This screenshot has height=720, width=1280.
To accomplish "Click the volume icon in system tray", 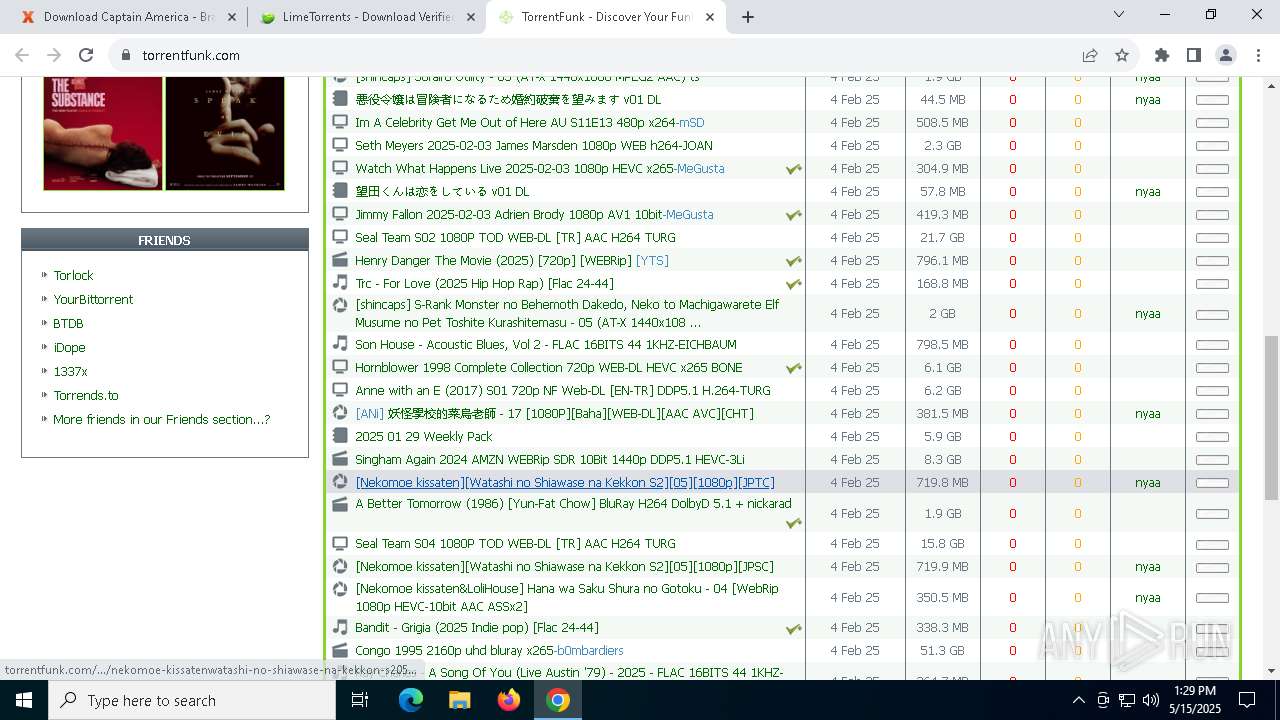I will pos(1150,700).
